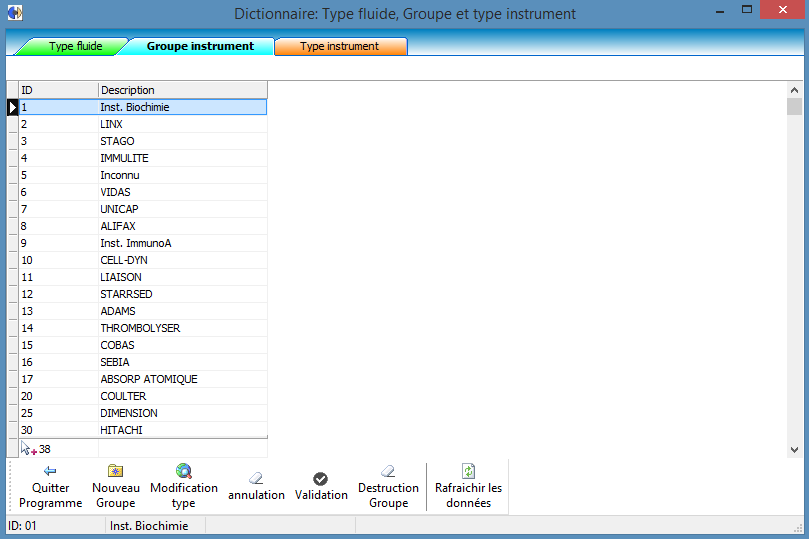Sort by the Description column header
Screen dimensions: 809x539
pyautogui.click(x=183, y=90)
